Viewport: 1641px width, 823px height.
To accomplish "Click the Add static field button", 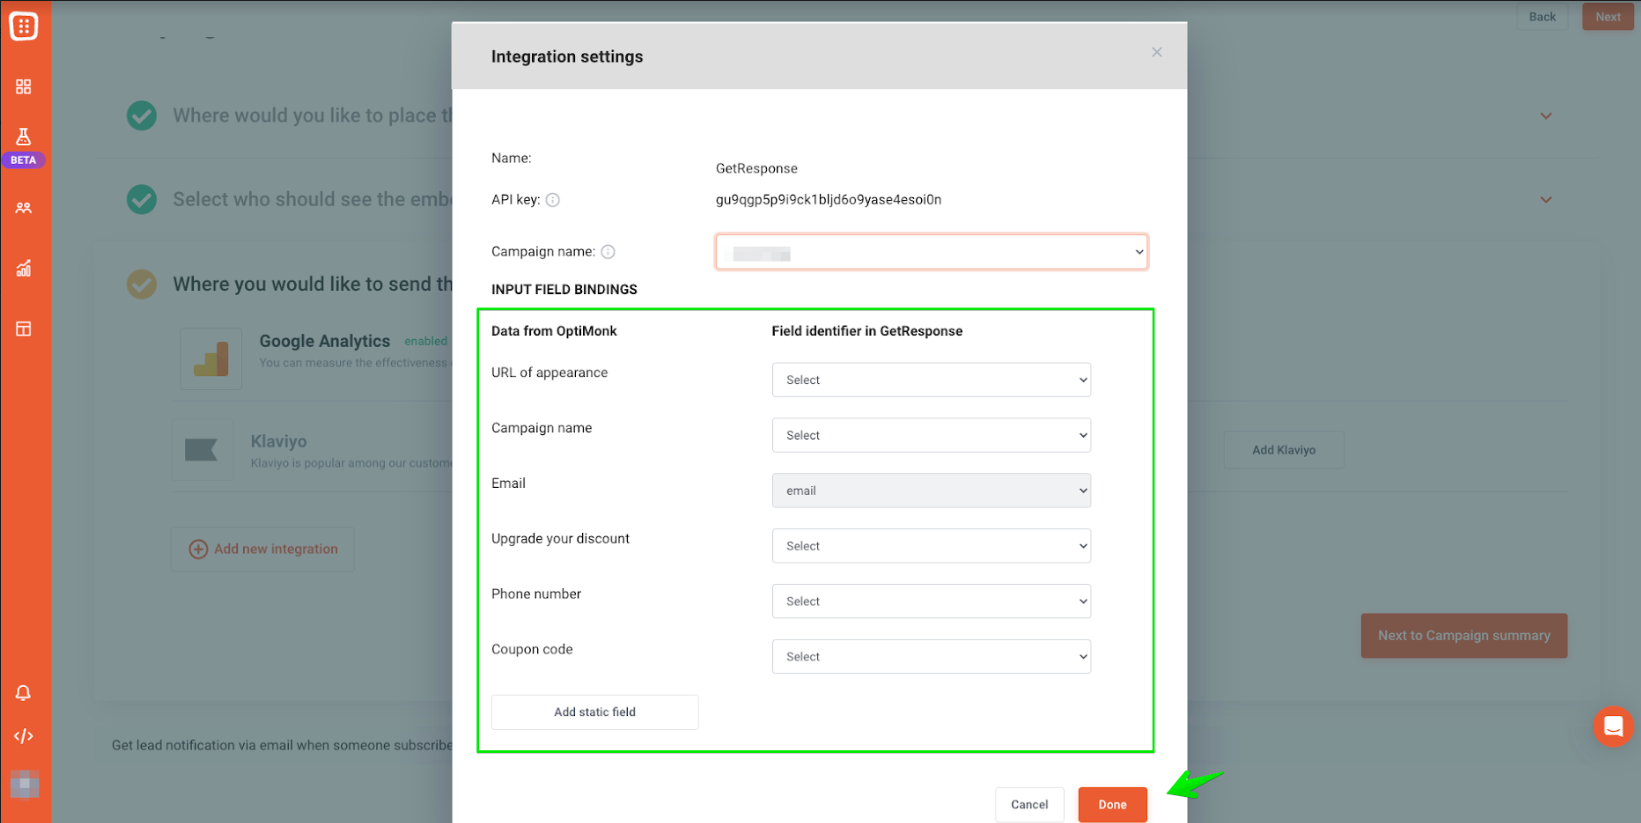I will click(x=595, y=712).
